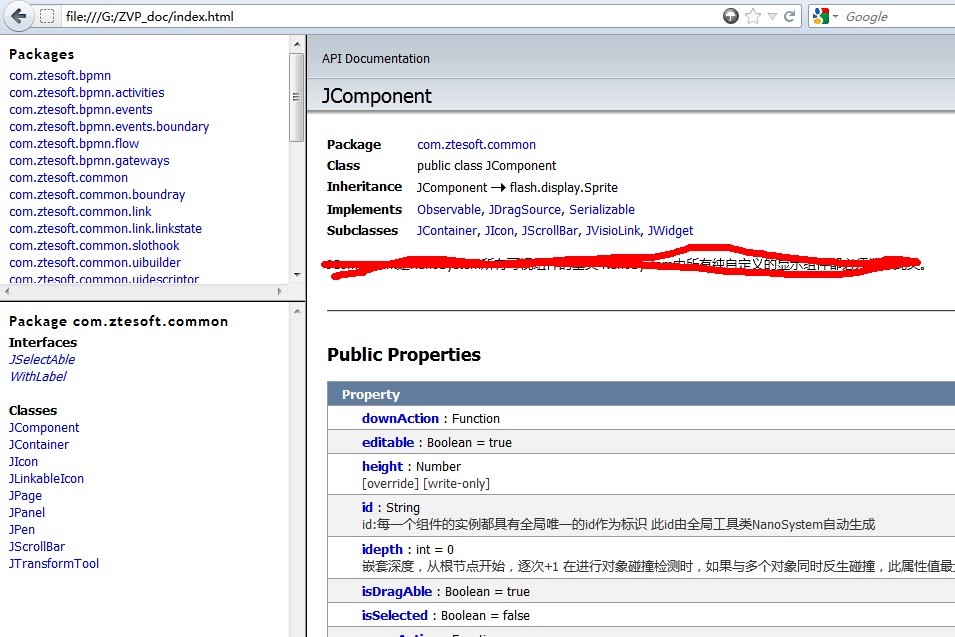
Task: Open the JLinkableIcon class
Action: (x=46, y=479)
